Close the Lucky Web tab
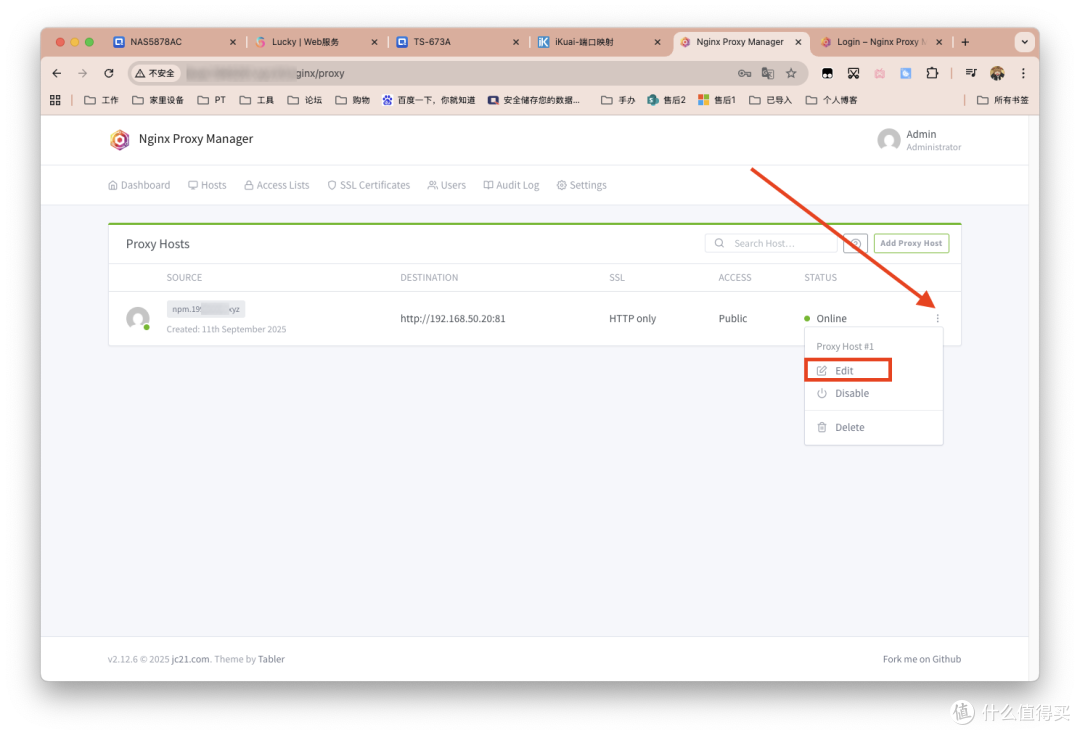This screenshot has width=1080, height=735. [374, 42]
